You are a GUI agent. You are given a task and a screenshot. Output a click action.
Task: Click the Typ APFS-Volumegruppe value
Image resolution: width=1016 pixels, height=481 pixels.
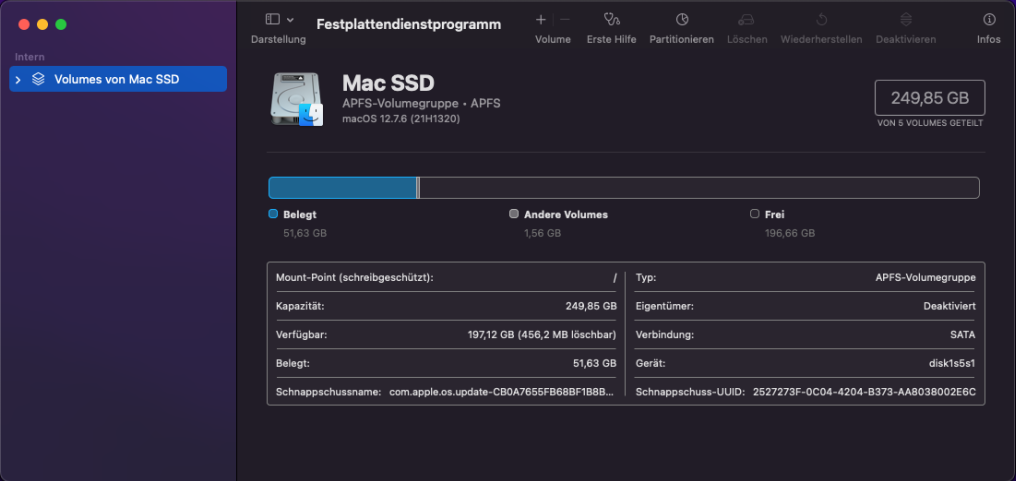click(x=925, y=277)
